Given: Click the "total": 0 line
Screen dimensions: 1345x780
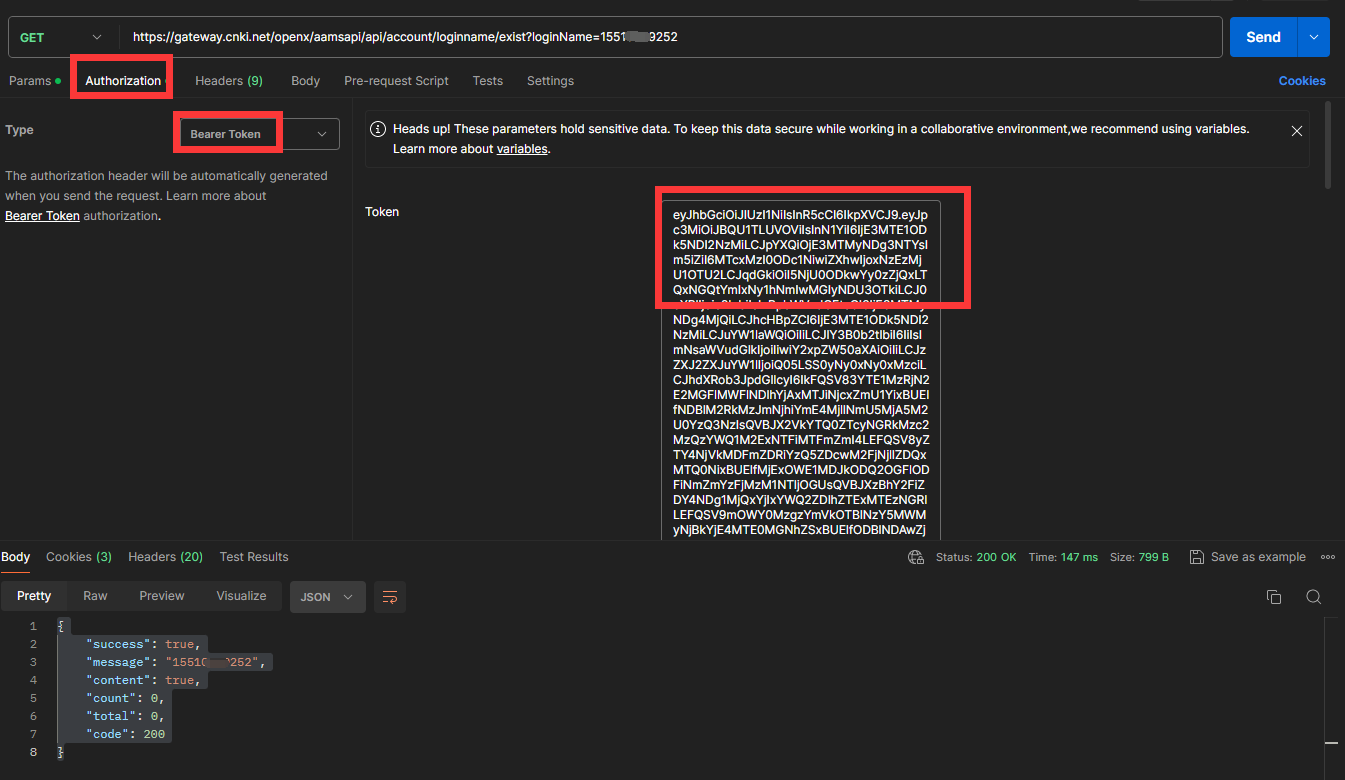Looking at the screenshot, I should [125, 716].
